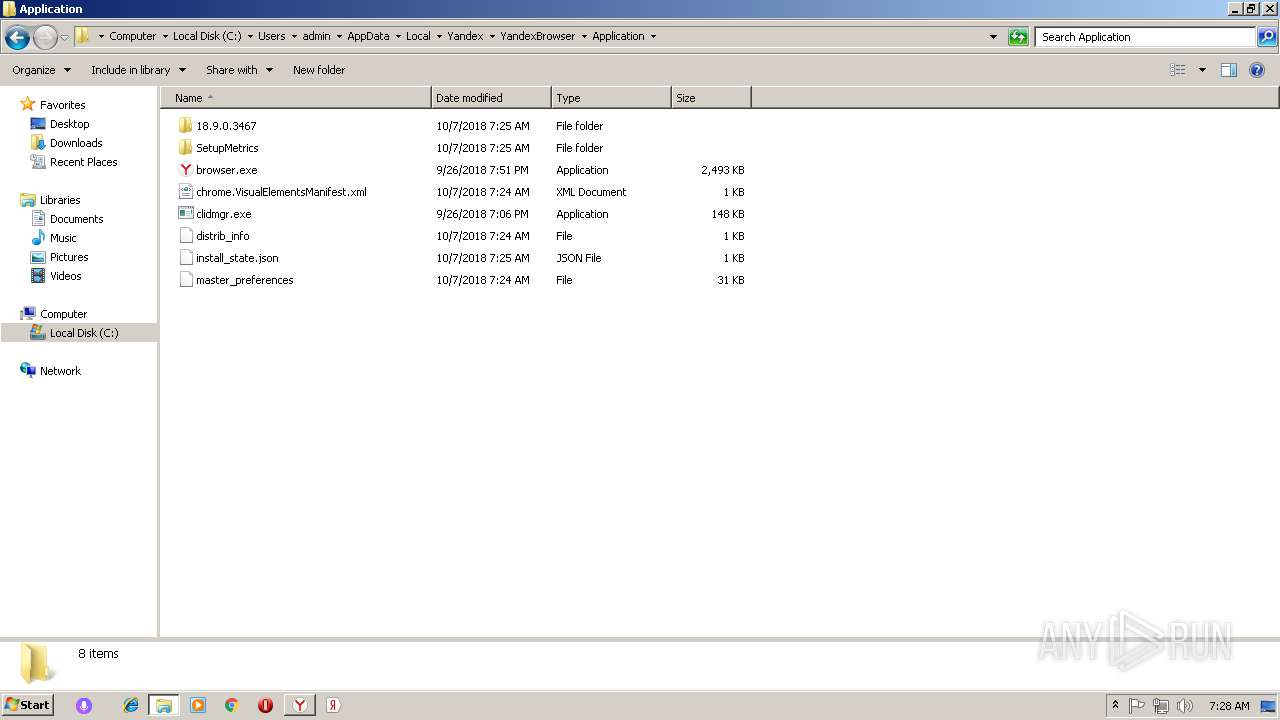This screenshot has height=720, width=1280.
Task: Click the search magnifier icon
Action: pyautogui.click(x=1267, y=37)
